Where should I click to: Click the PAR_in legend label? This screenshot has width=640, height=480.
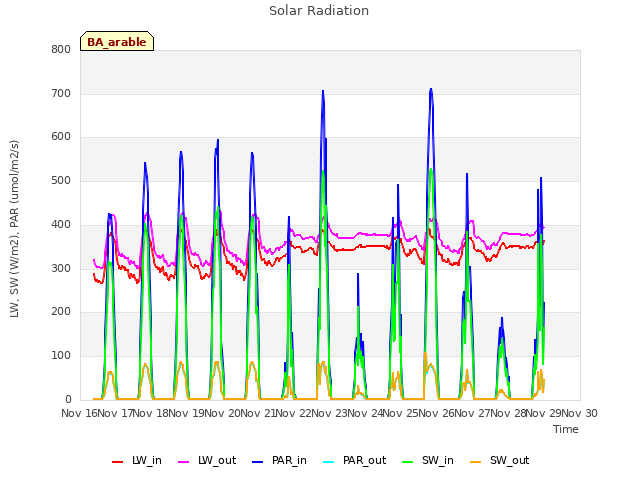(289, 460)
